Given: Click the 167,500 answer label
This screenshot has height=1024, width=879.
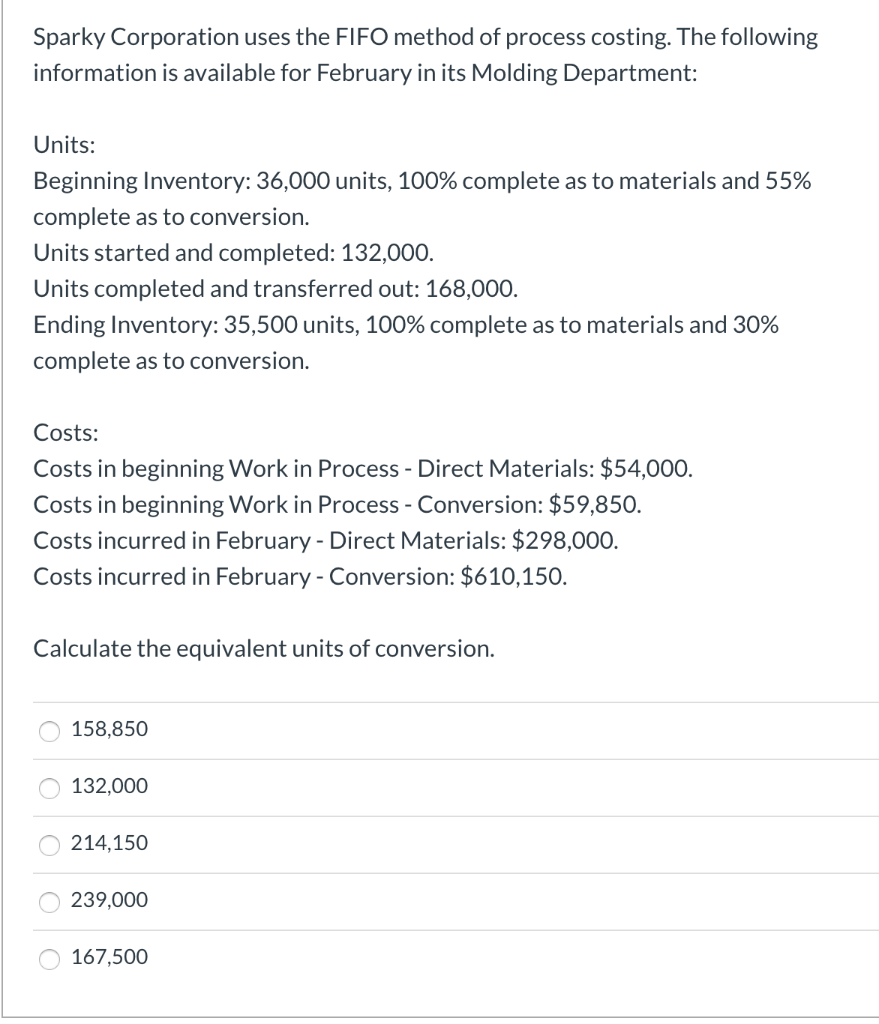Looking at the screenshot, I should point(108,958).
